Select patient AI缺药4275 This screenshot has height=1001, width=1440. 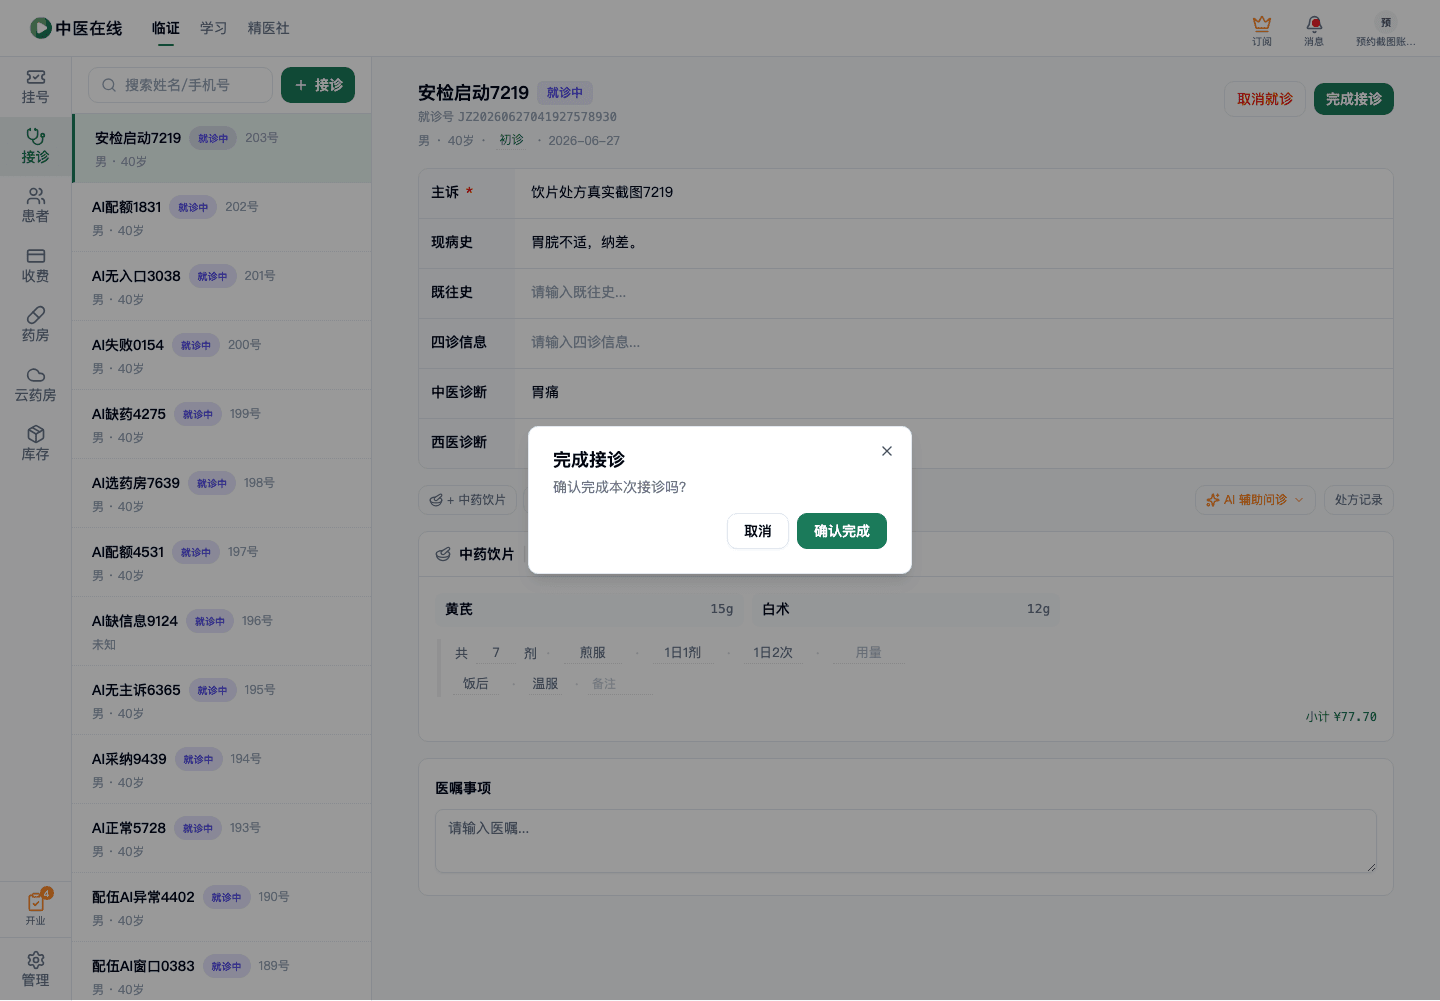pyautogui.click(x=222, y=424)
